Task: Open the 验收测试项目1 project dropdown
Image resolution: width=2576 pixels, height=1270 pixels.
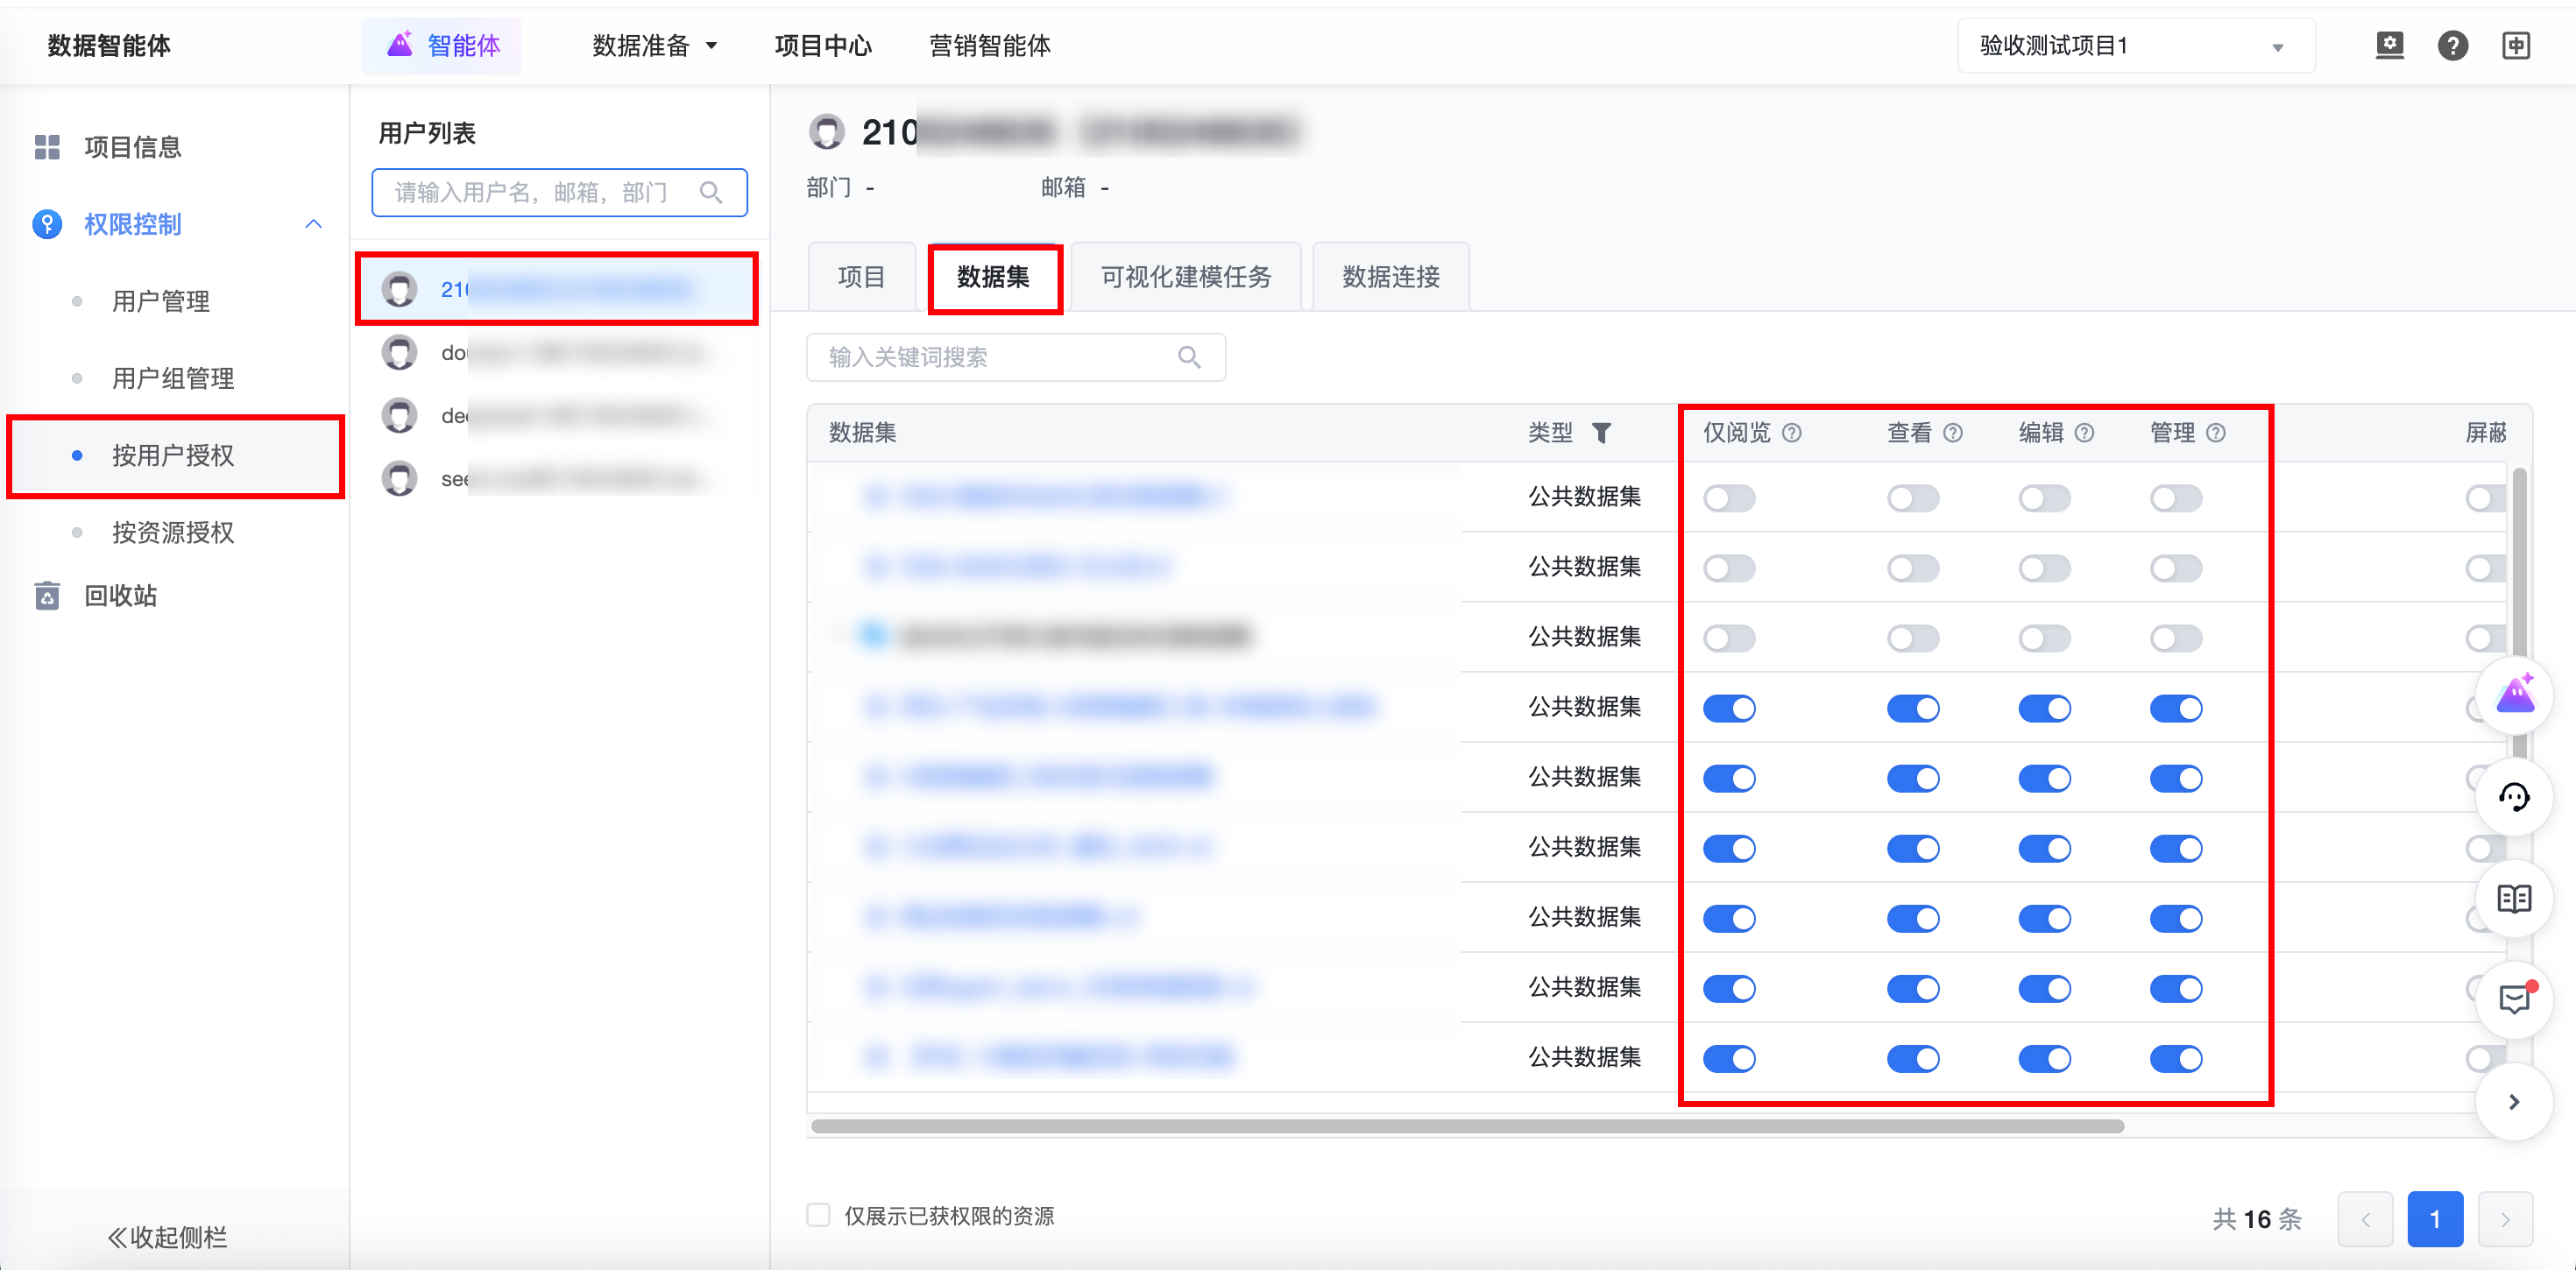Action: point(2135,46)
